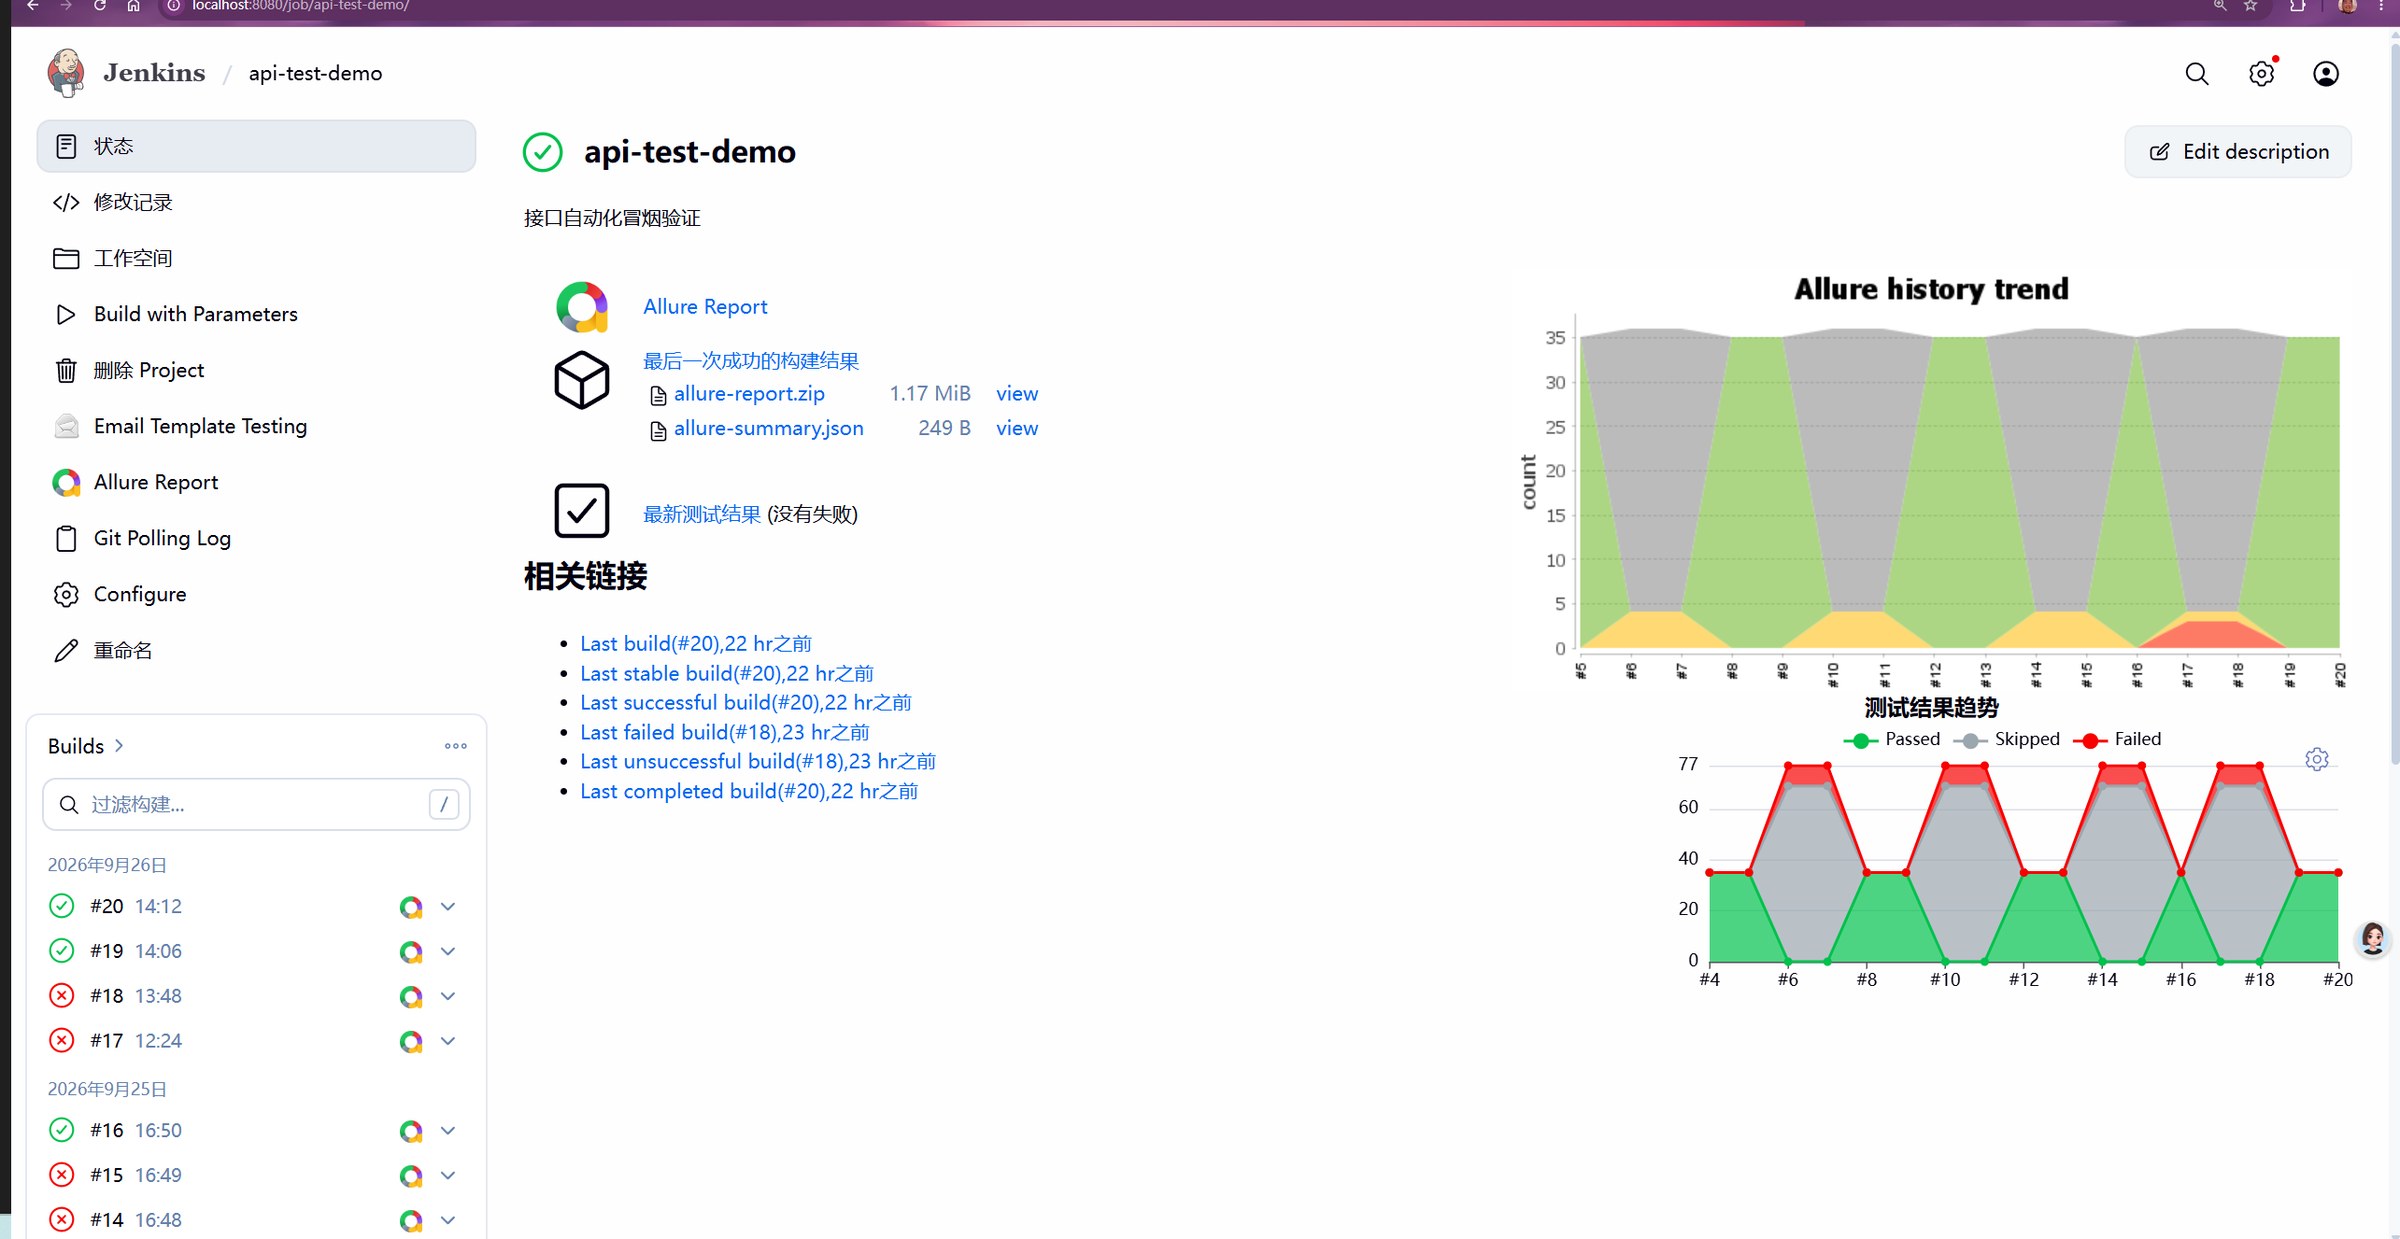The width and height of the screenshot is (2400, 1239).
Task: Open Manage Jenkins gear with red dot
Action: pyautogui.click(x=2262, y=74)
